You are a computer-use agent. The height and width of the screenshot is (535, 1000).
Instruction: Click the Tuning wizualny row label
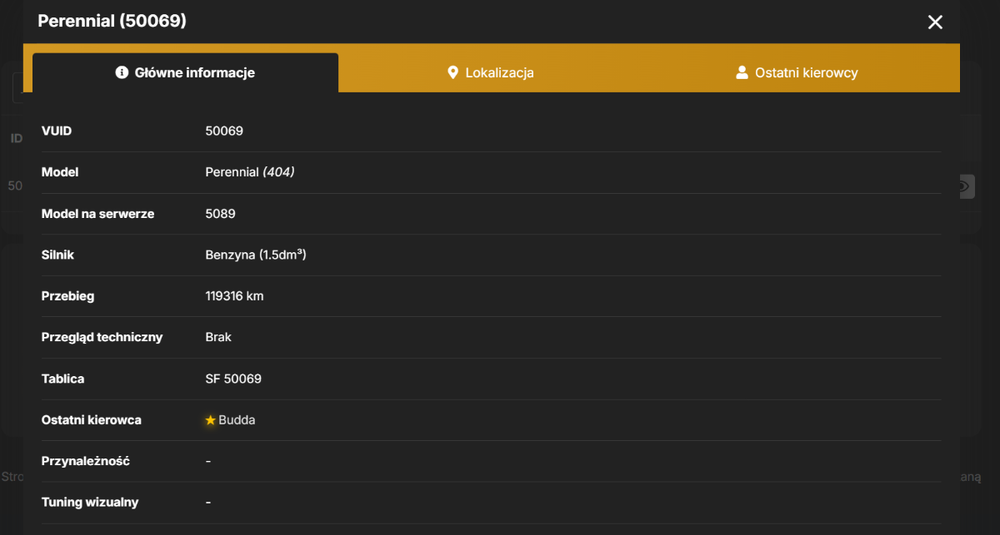(90, 502)
